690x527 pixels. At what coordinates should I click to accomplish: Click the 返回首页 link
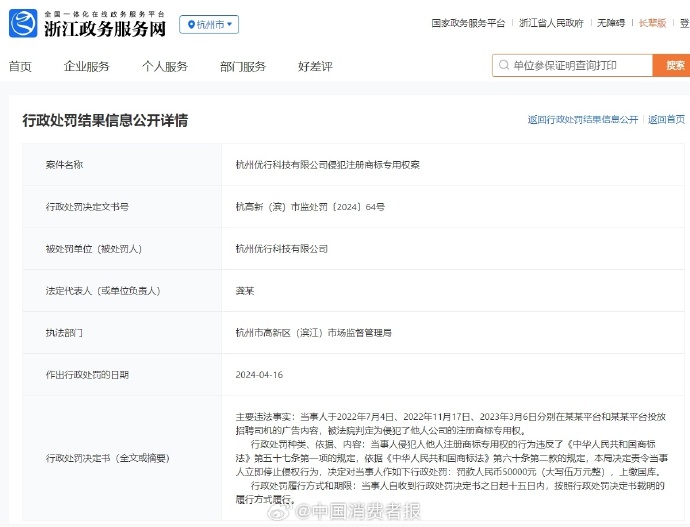point(665,119)
